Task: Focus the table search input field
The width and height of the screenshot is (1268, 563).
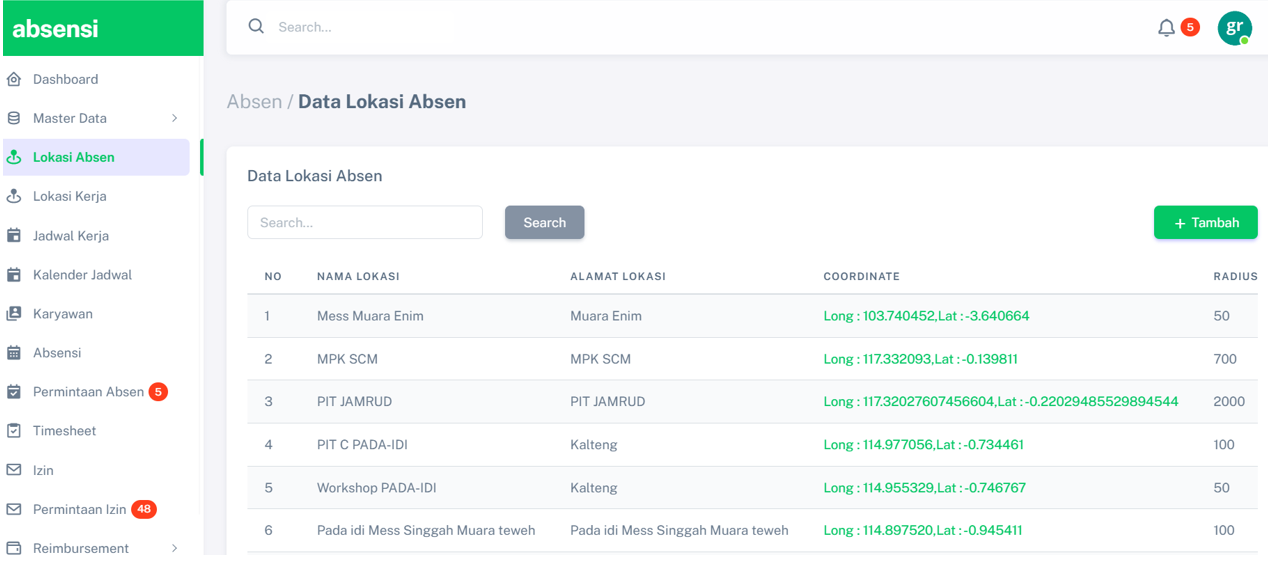Action: point(365,223)
